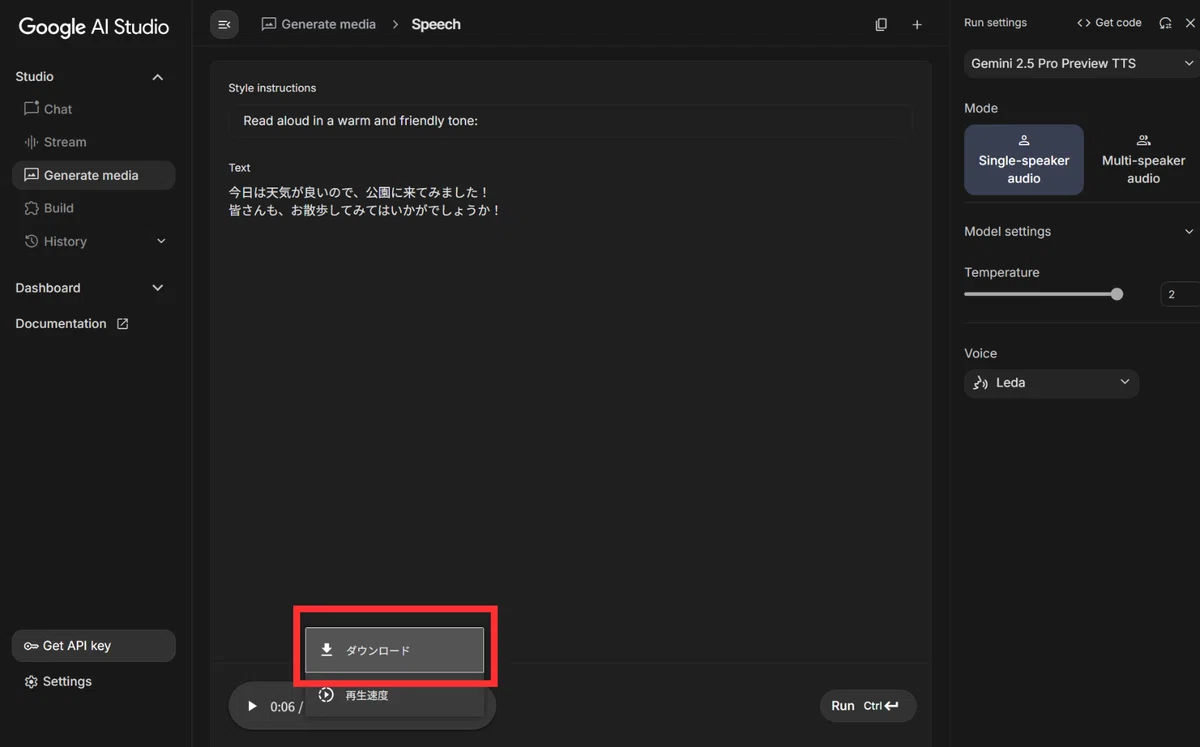Click the plus new prompt icon
1200x747 pixels.
click(x=917, y=24)
